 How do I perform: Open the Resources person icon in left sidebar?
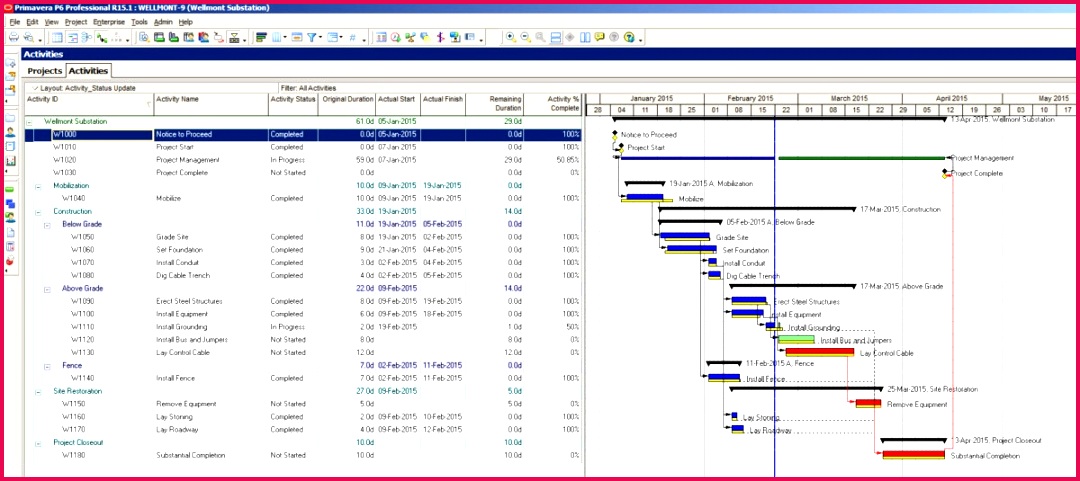pos(10,132)
